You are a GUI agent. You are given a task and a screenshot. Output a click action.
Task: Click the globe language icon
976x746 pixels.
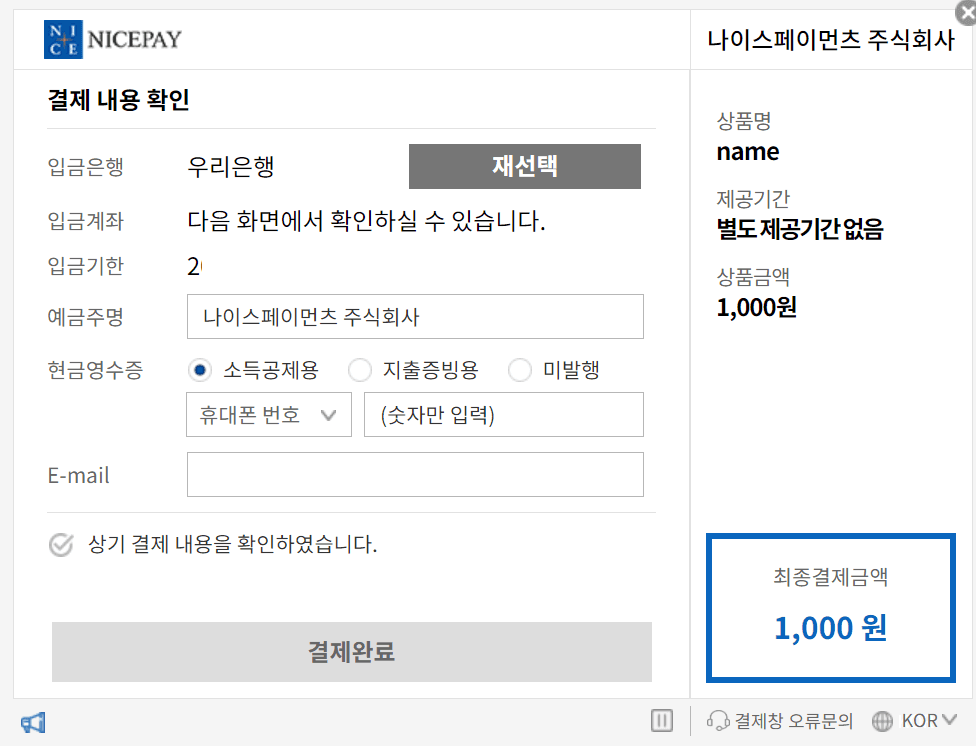click(882, 721)
